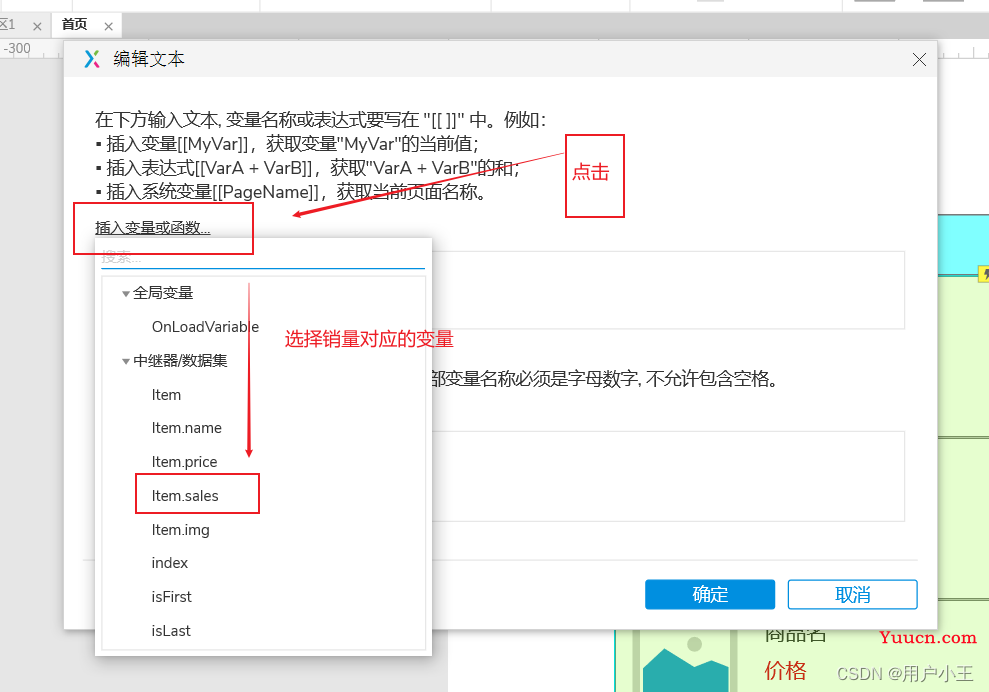Select the Item variable
The image size is (989, 692).
(166, 395)
